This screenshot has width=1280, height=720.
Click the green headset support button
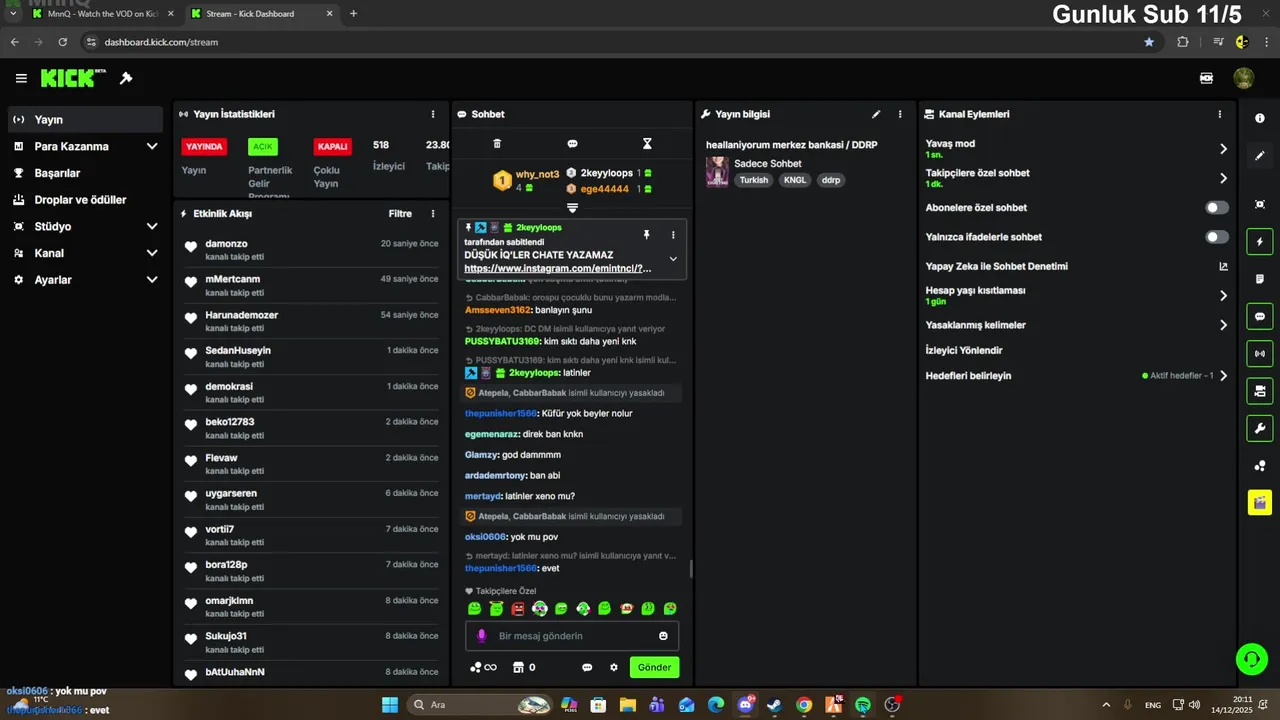click(1251, 658)
